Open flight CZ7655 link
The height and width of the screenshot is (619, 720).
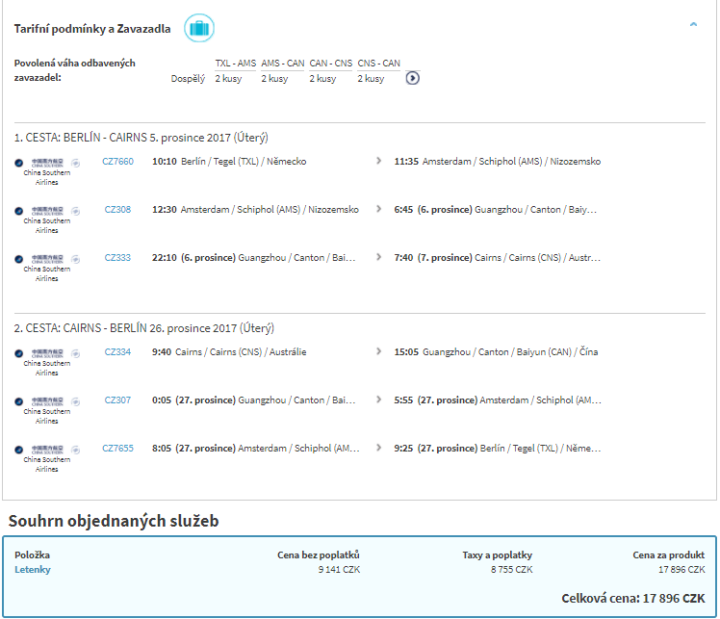tap(117, 448)
